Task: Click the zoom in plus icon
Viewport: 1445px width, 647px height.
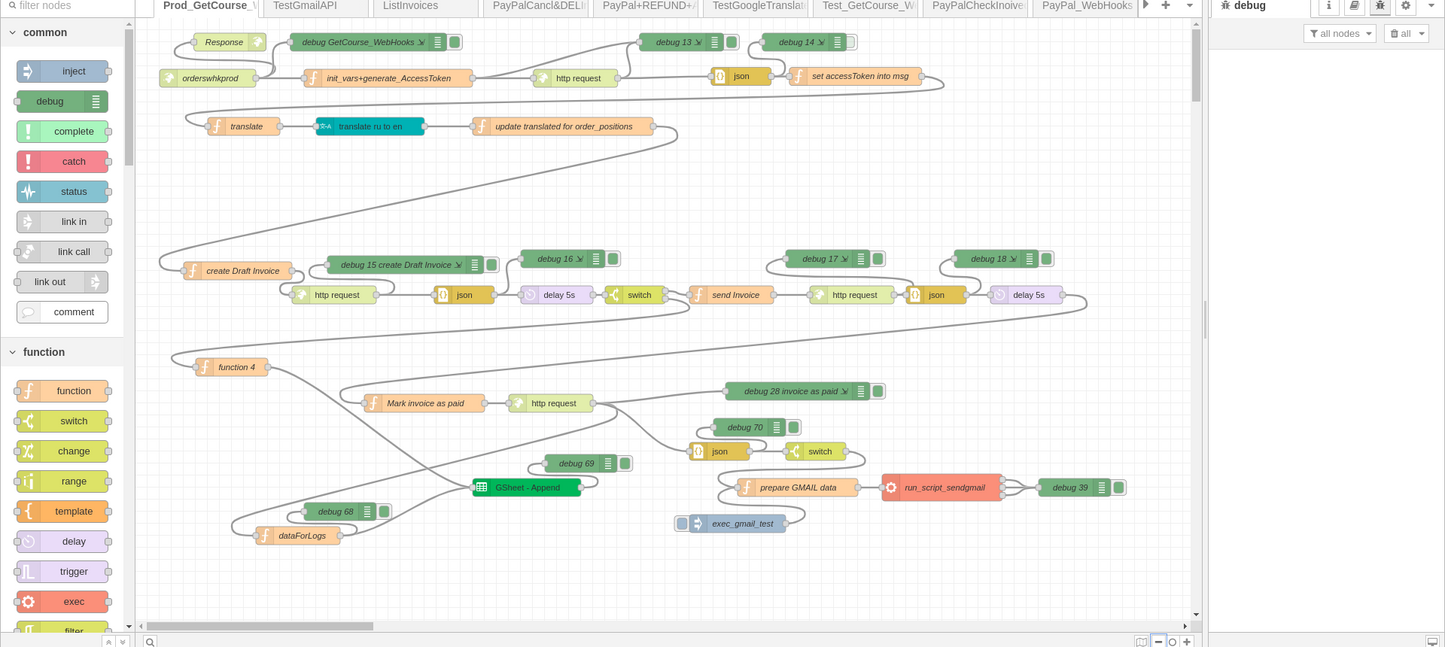Action: (1187, 641)
